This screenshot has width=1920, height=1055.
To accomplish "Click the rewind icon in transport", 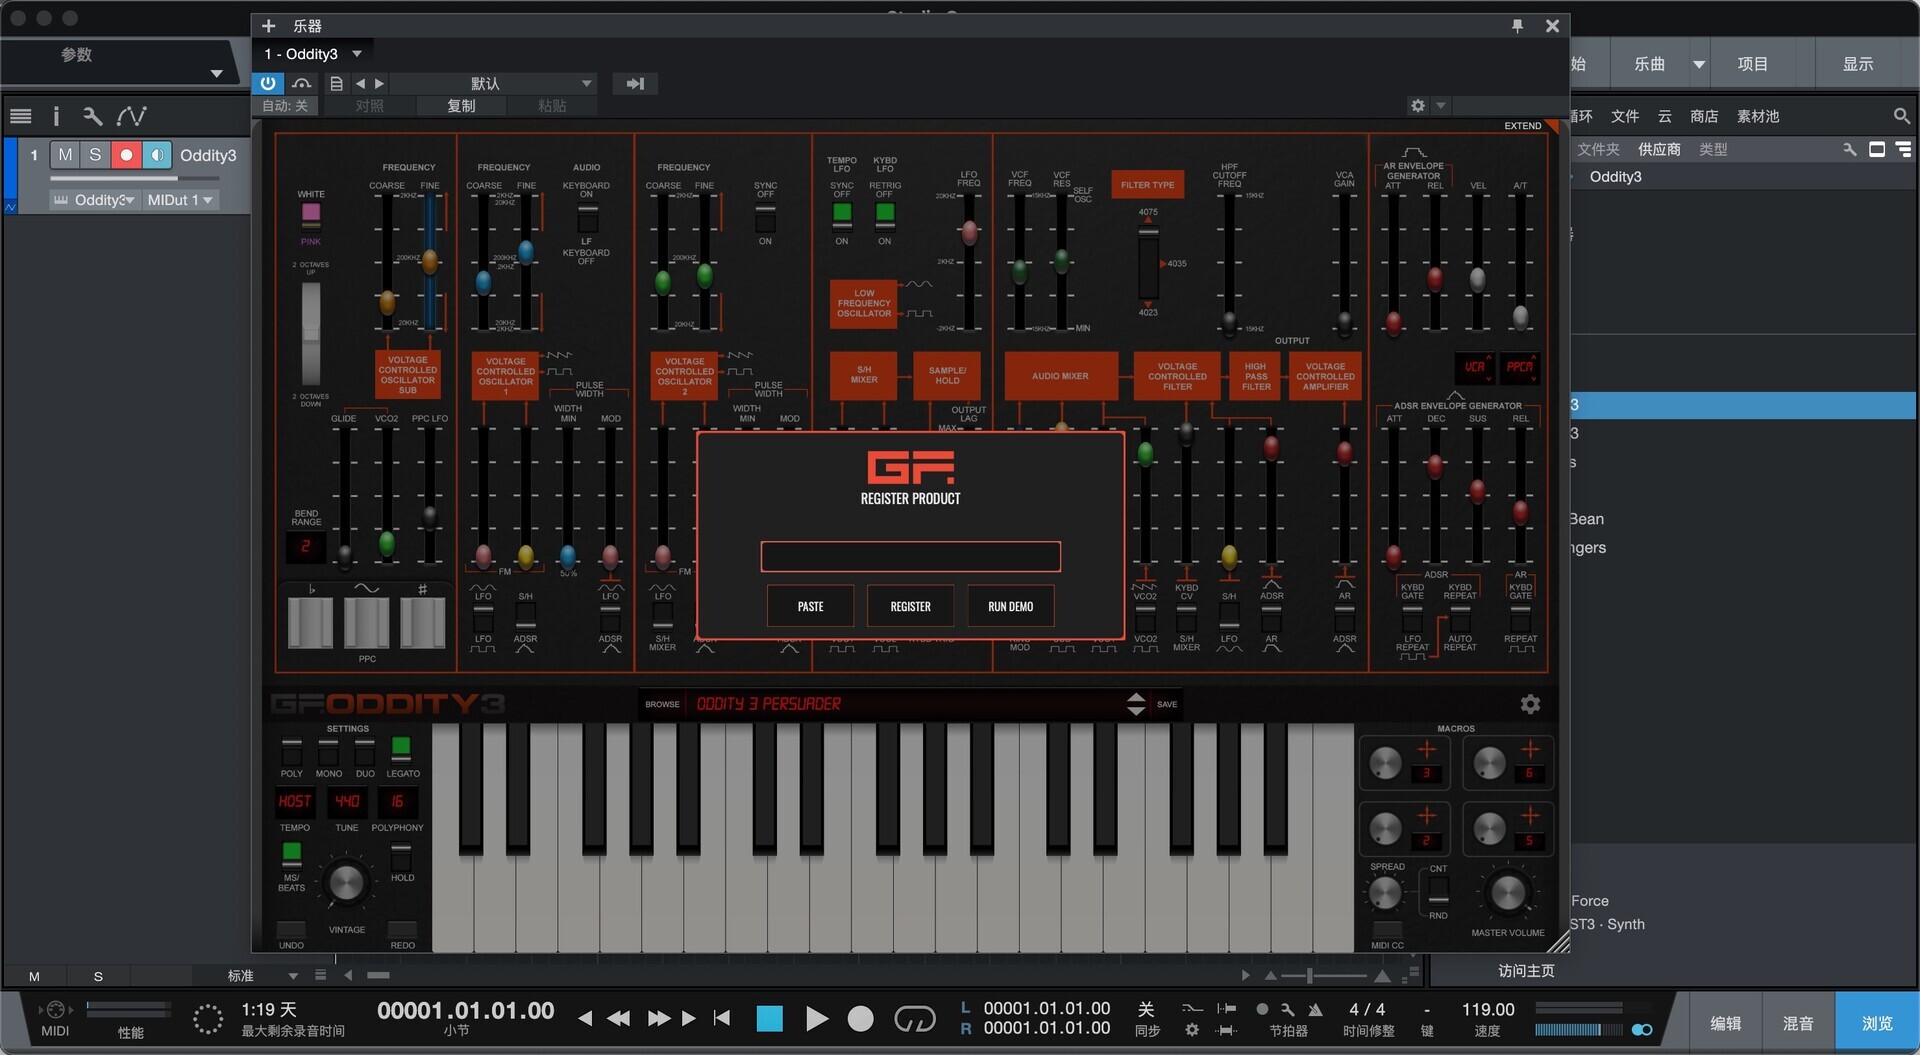I will coord(619,1019).
